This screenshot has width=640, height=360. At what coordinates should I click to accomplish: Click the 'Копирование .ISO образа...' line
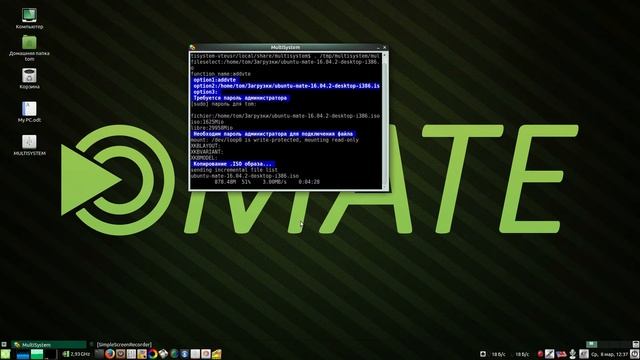pos(233,164)
